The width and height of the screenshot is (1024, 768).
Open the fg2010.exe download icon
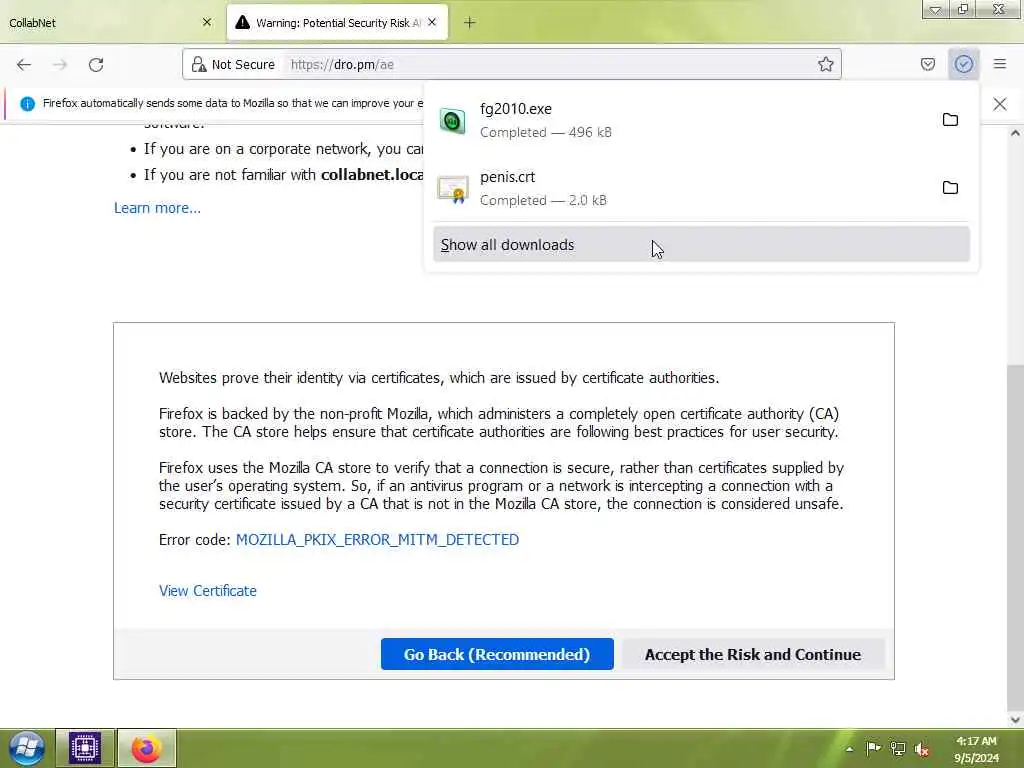click(x=453, y=121)
